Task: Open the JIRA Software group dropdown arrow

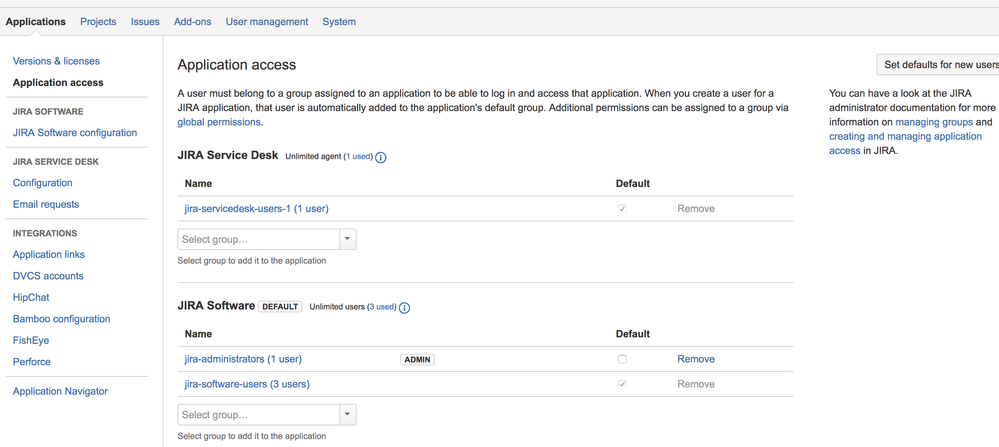Action: click(347, 415)
